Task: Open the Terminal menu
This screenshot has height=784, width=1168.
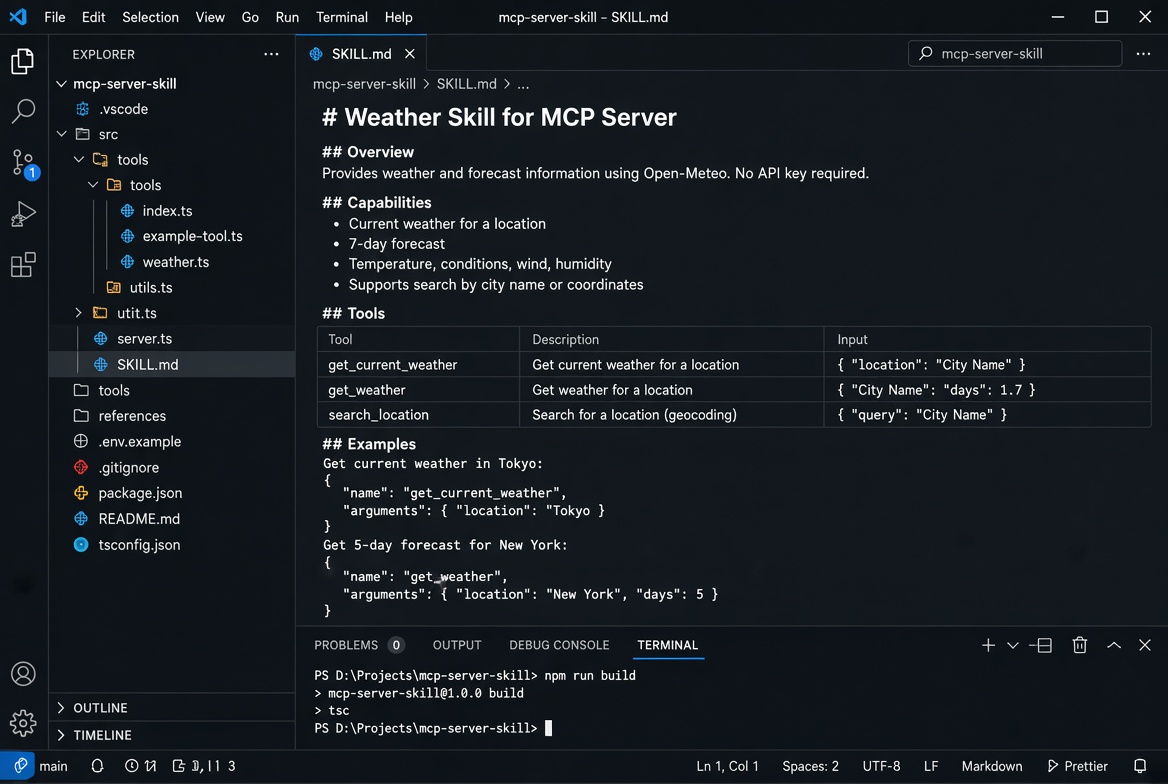Action: click(342, 17)
